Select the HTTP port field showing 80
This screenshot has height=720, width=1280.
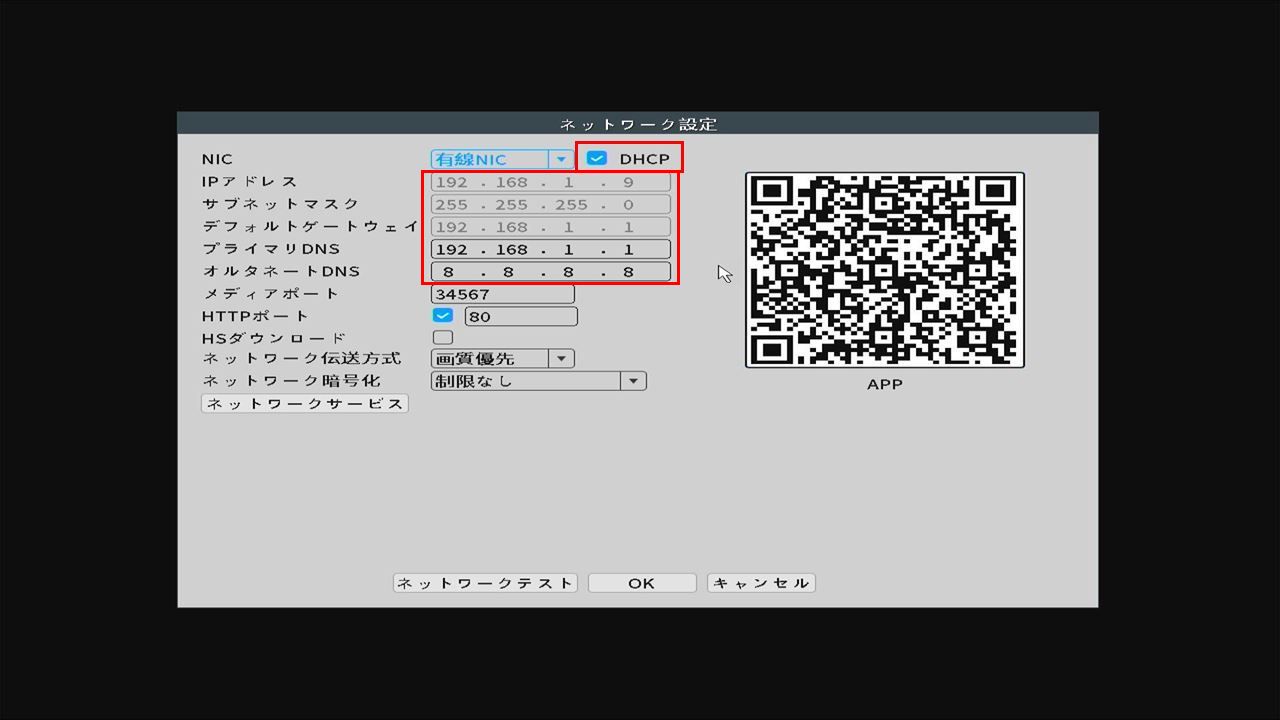[521, 316]
